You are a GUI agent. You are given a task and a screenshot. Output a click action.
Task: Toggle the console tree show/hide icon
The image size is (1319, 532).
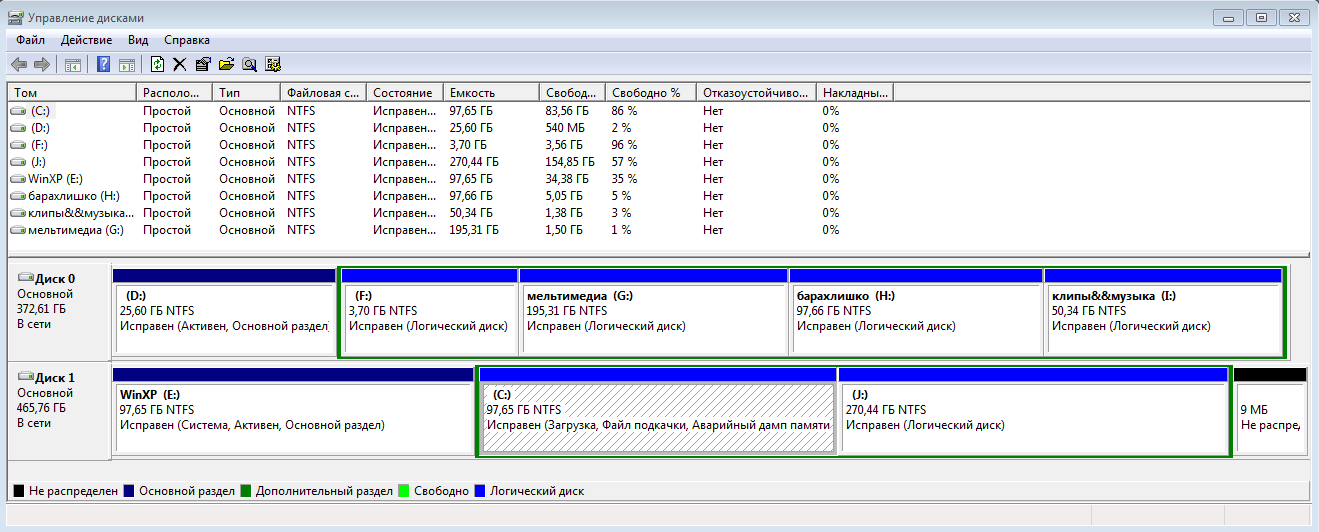[72, 64]
